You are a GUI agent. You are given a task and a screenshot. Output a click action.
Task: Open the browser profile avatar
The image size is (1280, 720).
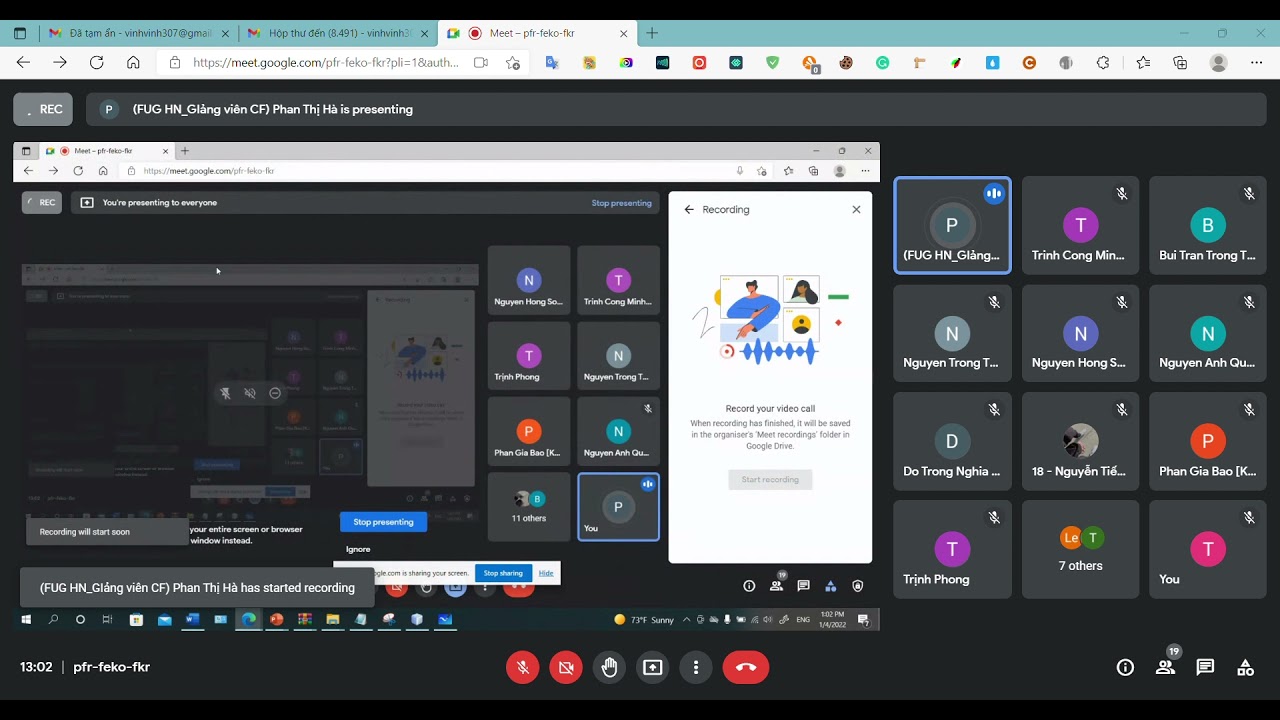click(1218, 62)
